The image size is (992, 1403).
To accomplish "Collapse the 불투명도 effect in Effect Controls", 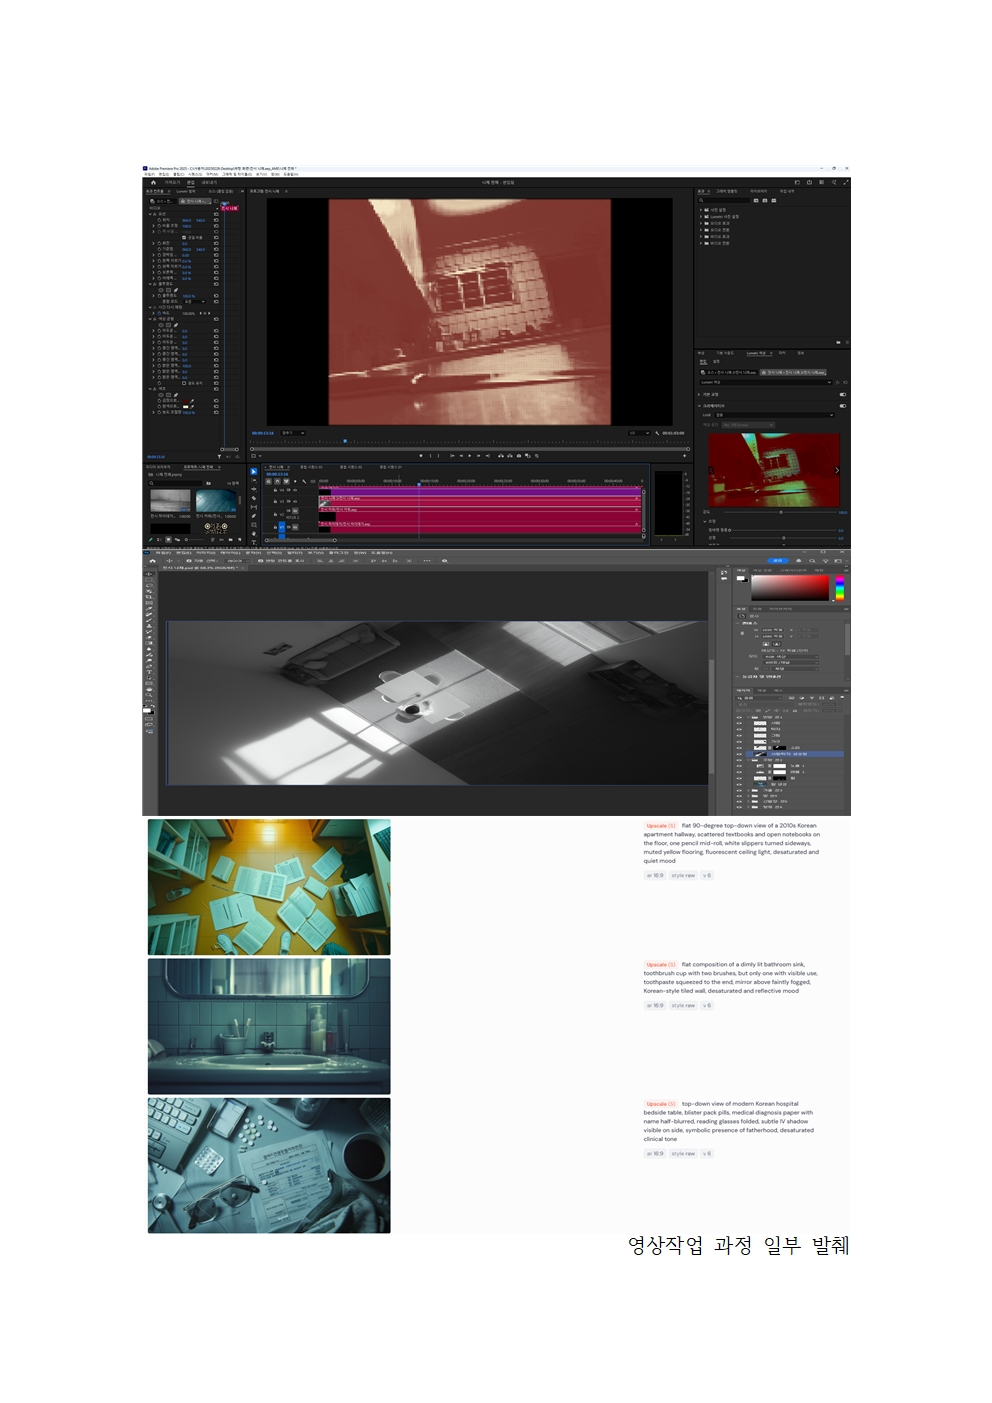I will pyautogui.click(x=150, y=283).
